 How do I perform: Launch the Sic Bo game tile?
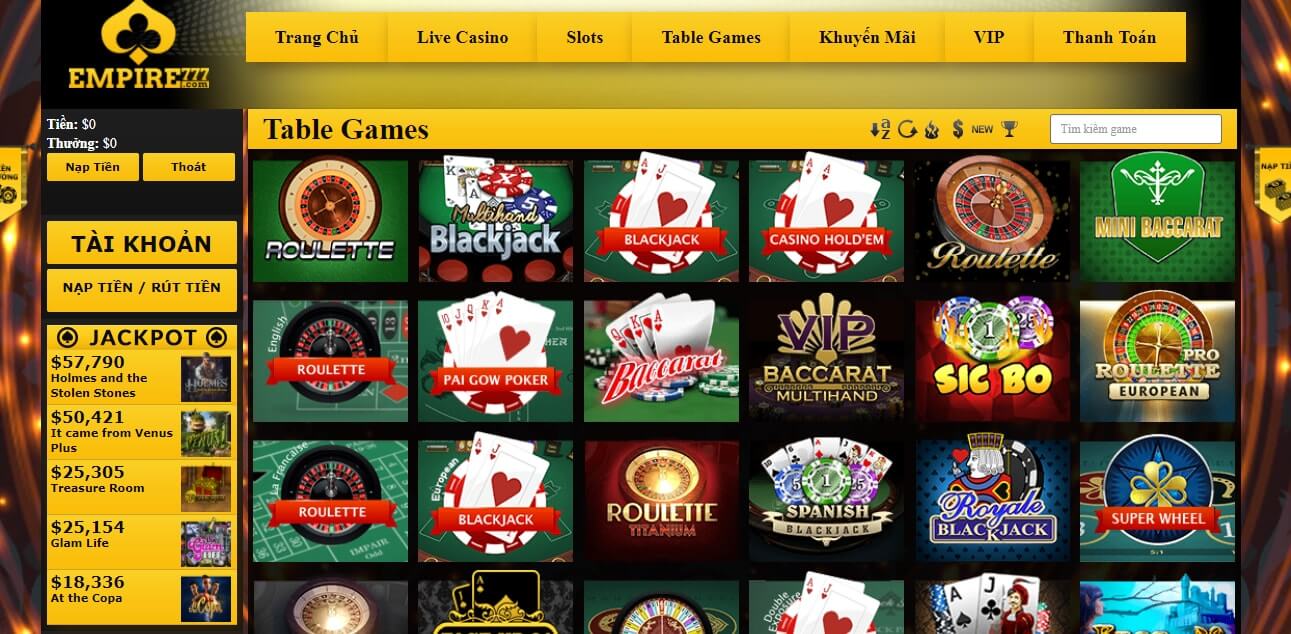[992, 361]
